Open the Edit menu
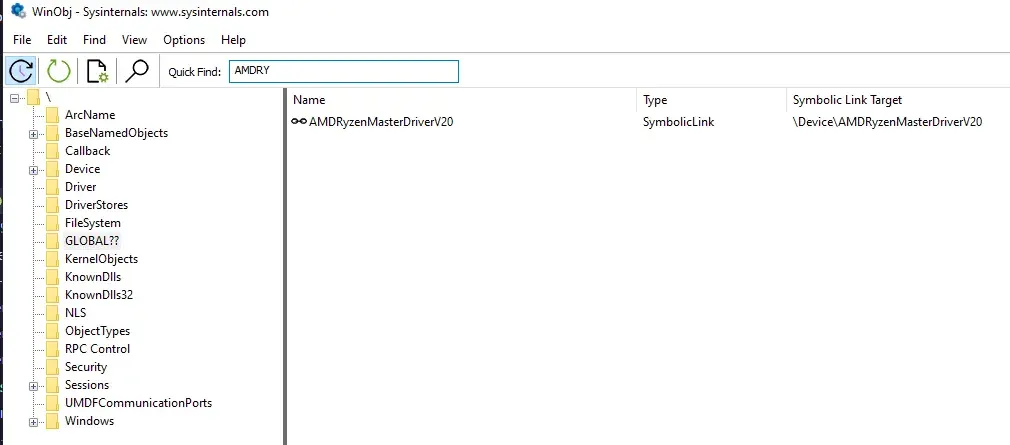 (x=57, y=40)
